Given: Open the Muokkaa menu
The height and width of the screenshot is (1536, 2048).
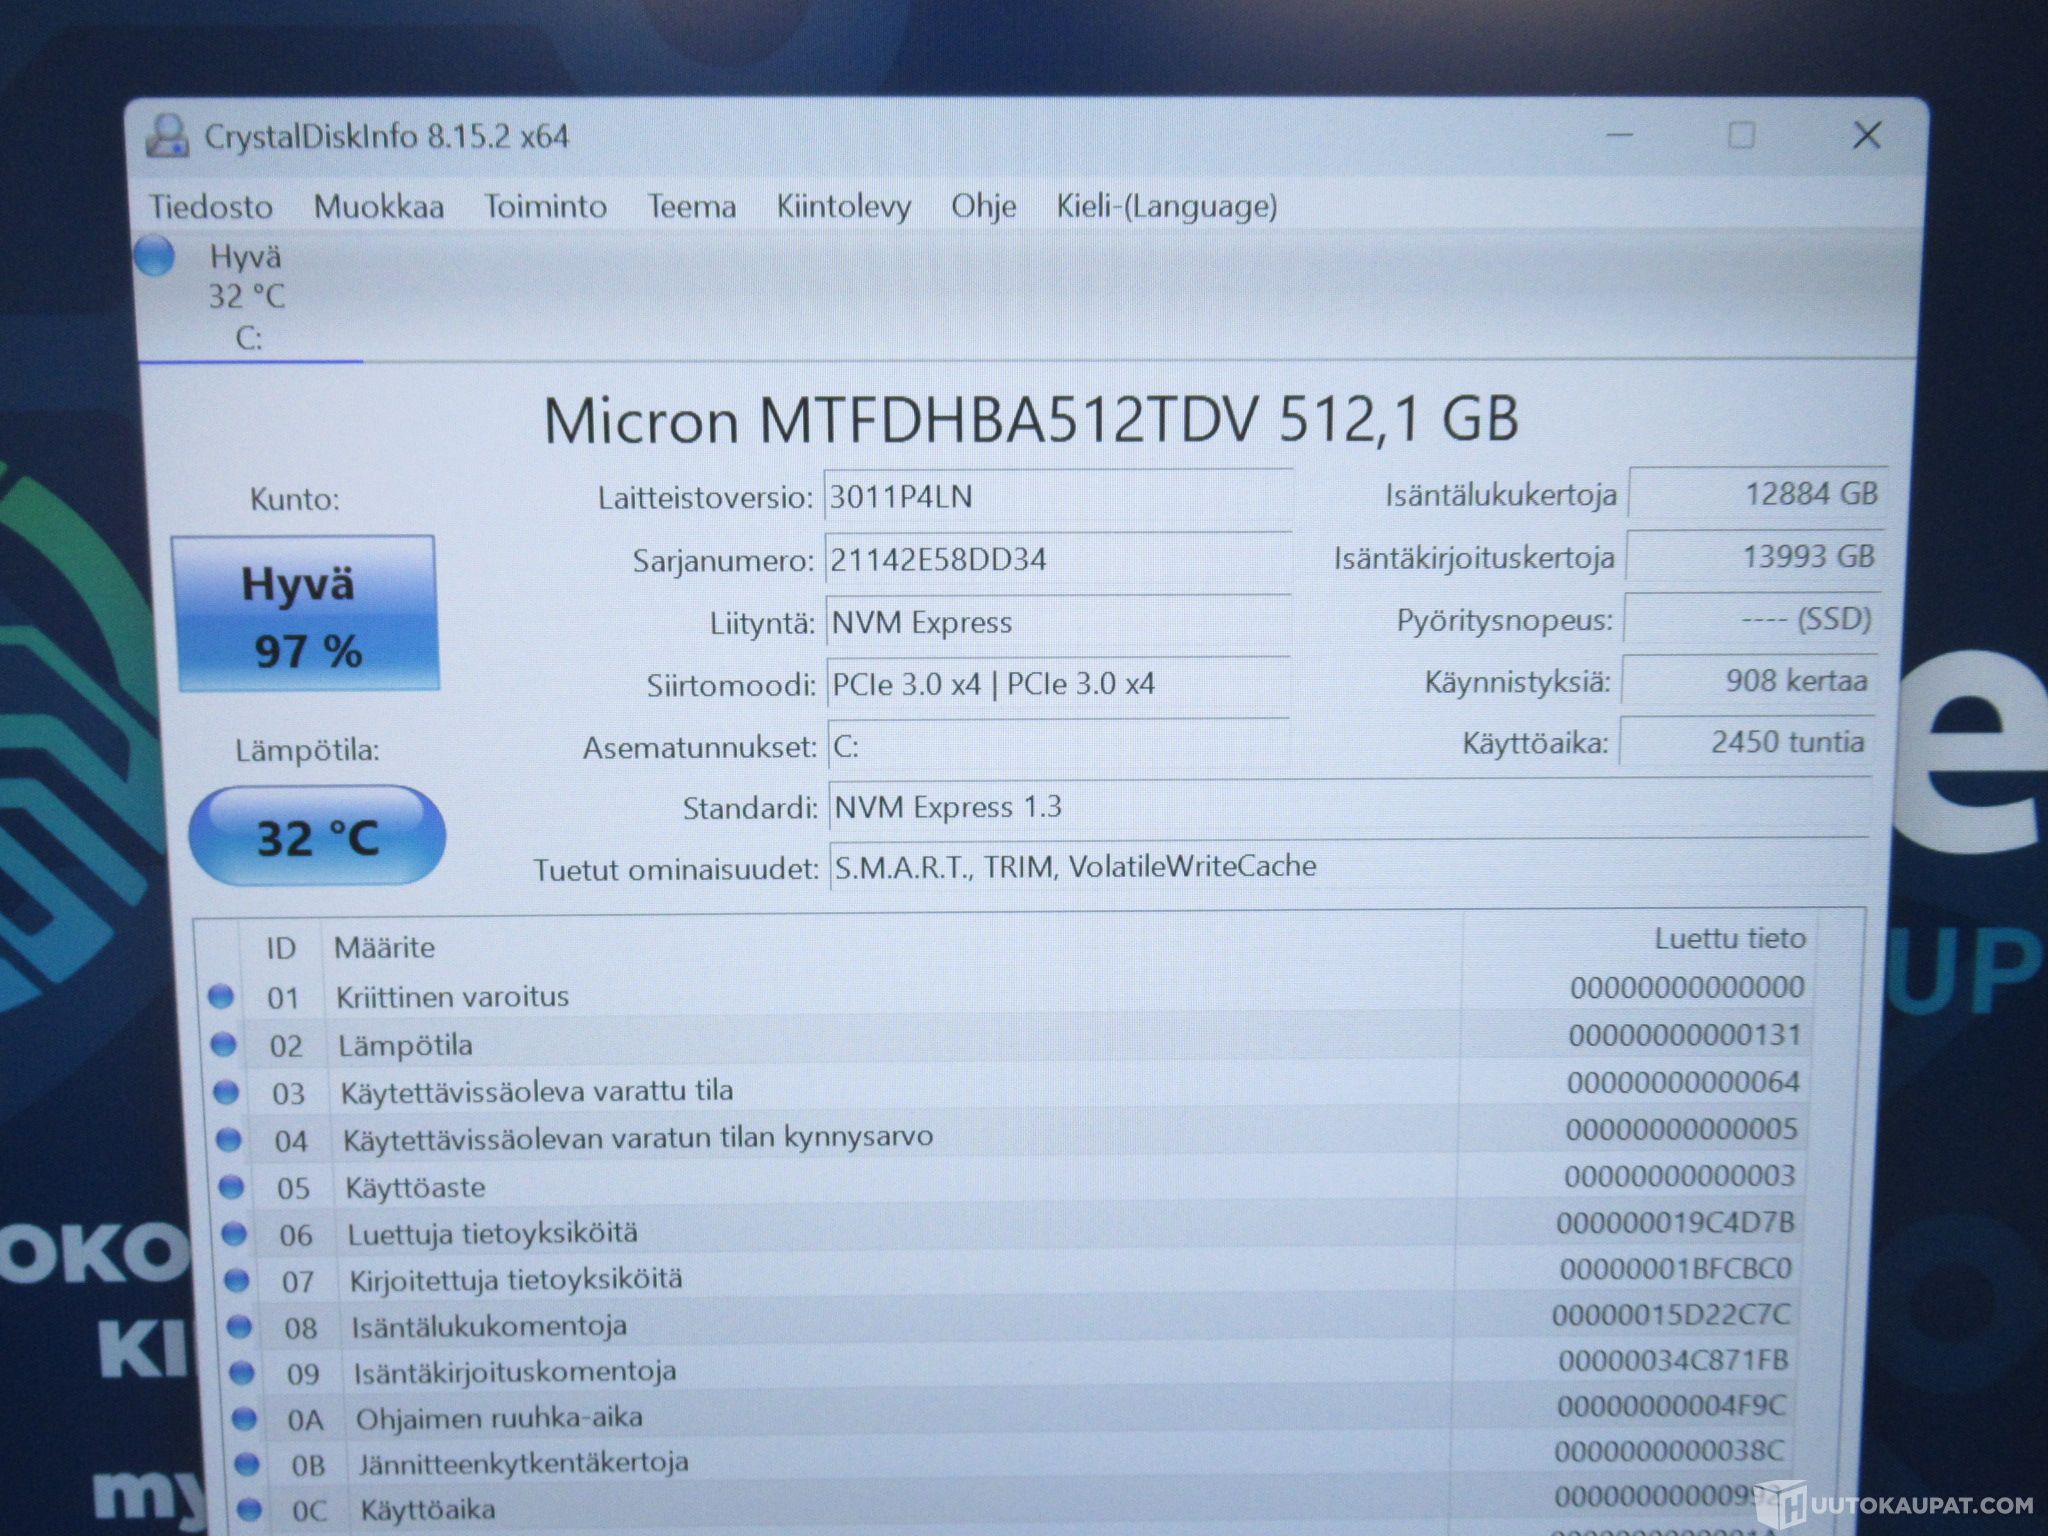Looking at the screenshot, I should pos(378,207).
